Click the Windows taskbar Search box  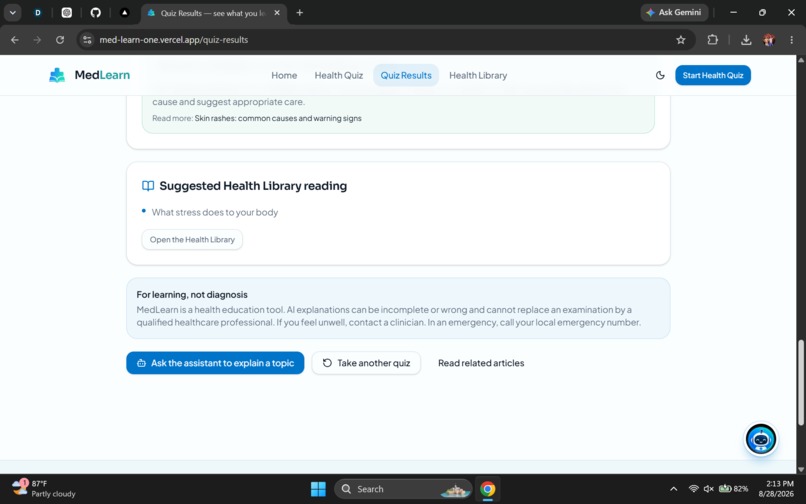click(x=403, y=489)
